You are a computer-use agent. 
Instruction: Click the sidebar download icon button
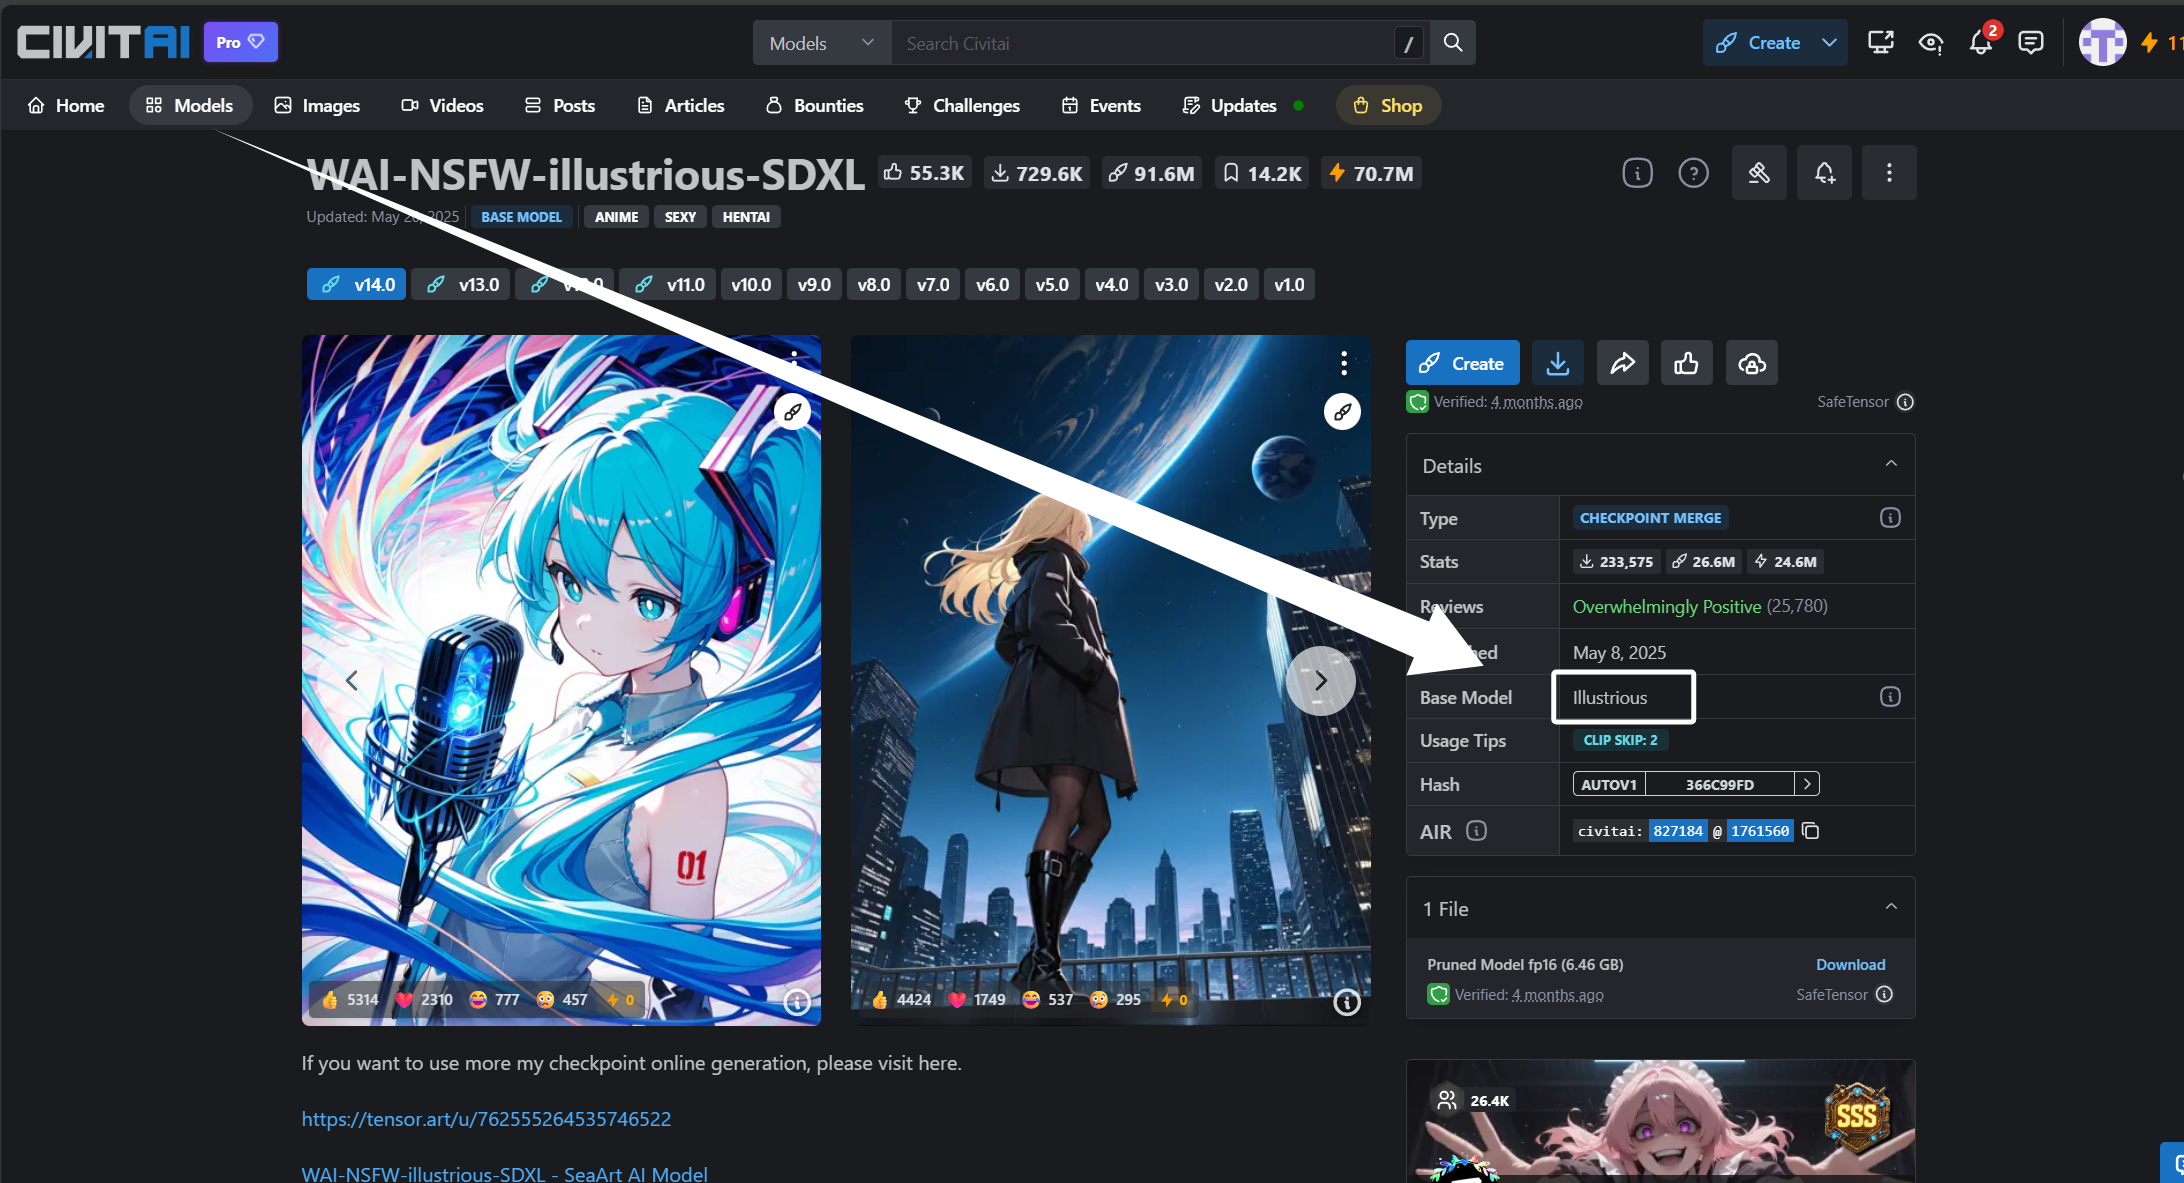1557,363
